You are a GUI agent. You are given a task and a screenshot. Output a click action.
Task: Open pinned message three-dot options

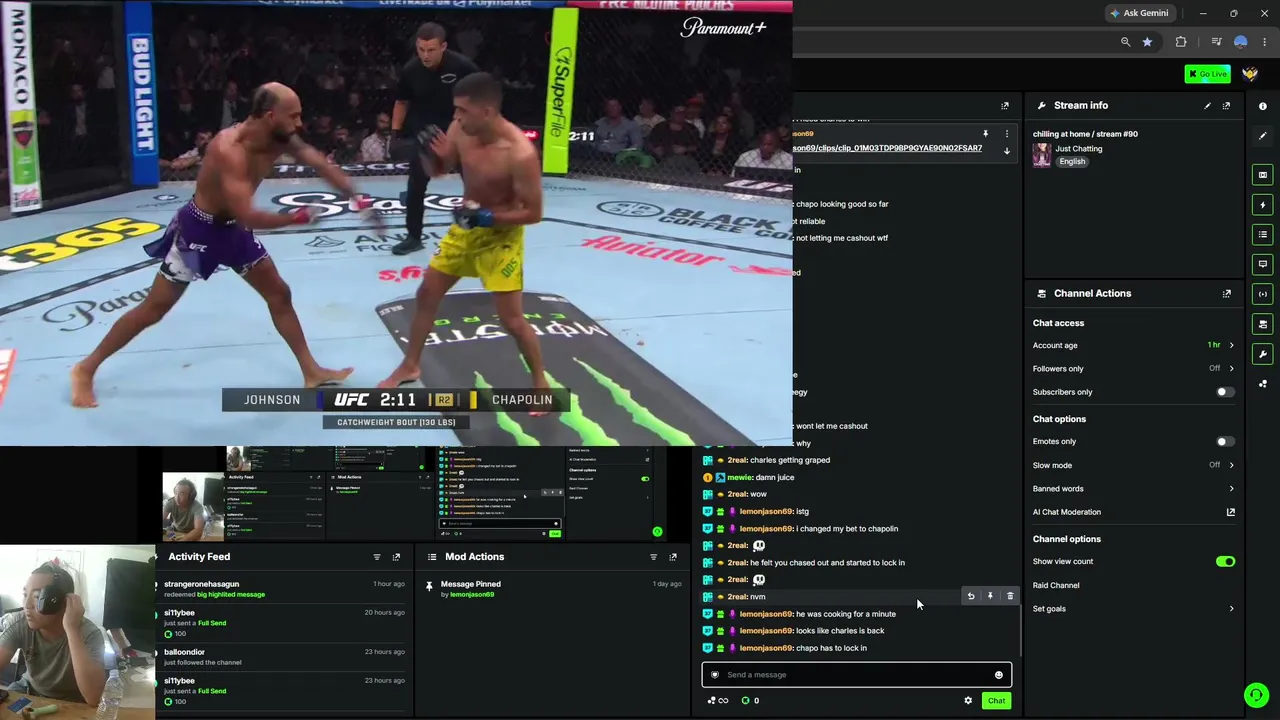(x=1007, y=134)
